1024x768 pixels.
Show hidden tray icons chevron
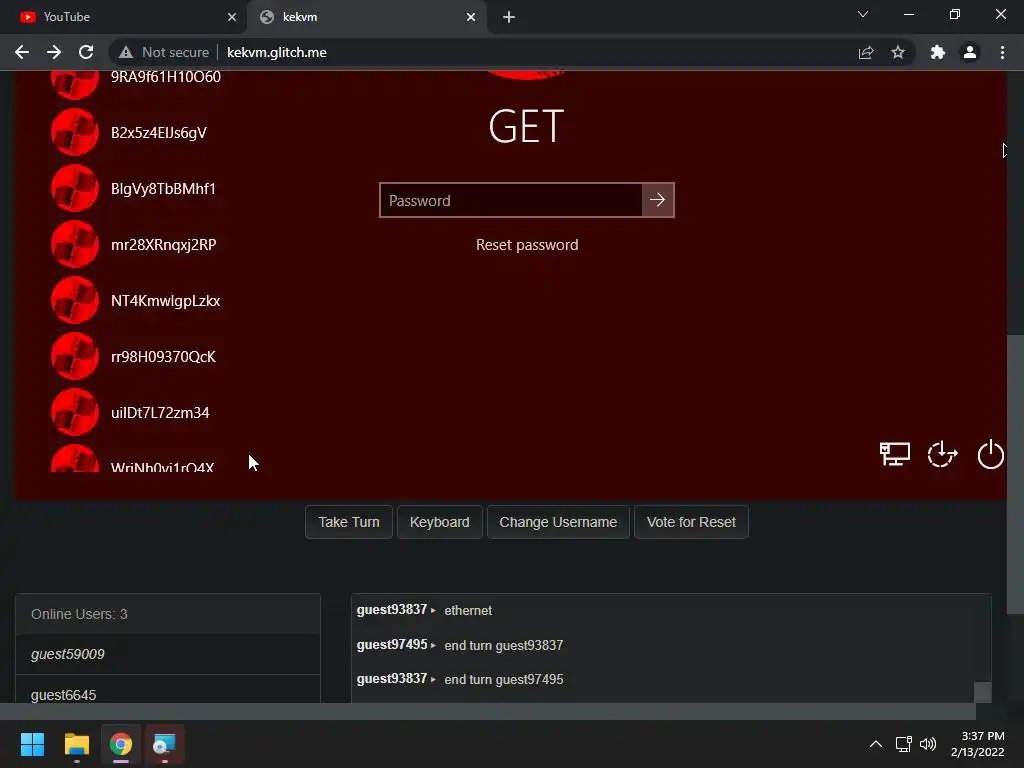(876, 744)
